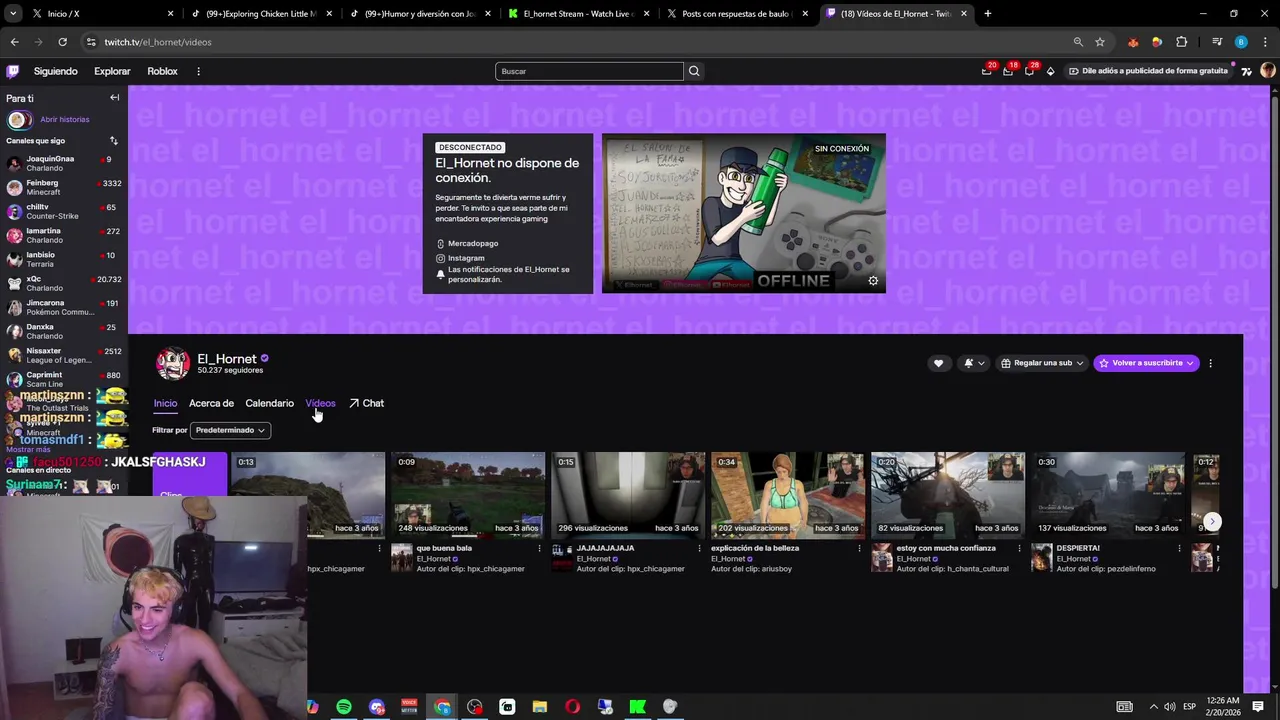This screenshot has height=720, width=1280.
Task: Open 'estoy con mucha confianza' clip title
Action: point(946,548)
